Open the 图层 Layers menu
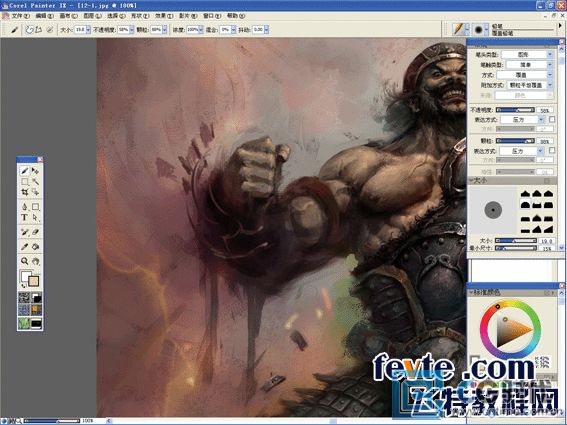Image resolution: width=567 pixels, height=425 pixels. coord(93,16)
